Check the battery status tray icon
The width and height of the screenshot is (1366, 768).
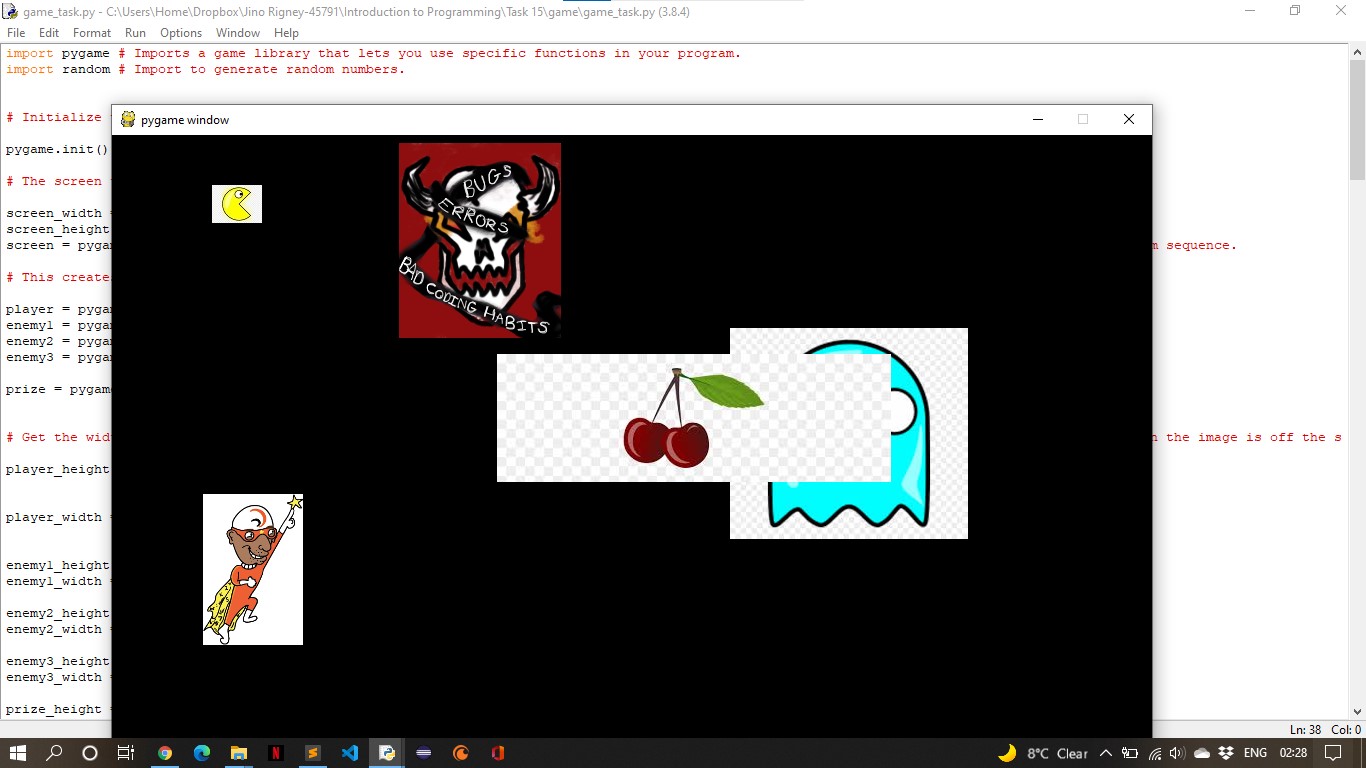[x=1130, y=753]
